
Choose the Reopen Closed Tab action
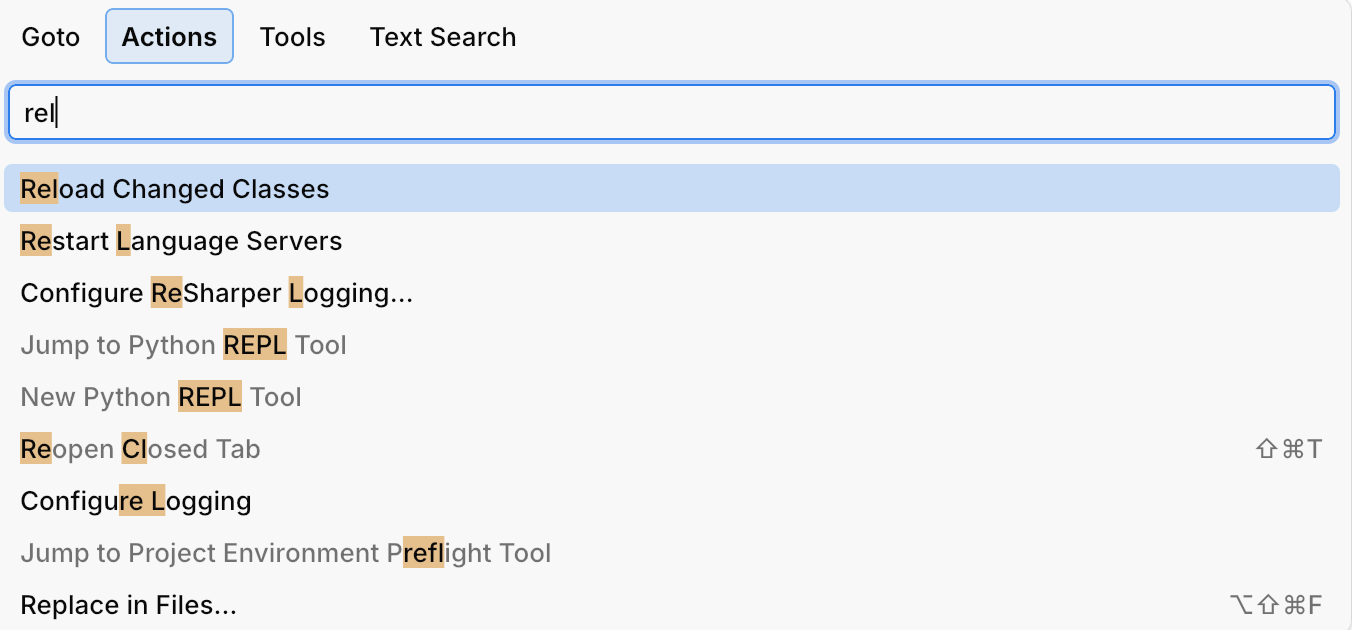coord(139,448)
